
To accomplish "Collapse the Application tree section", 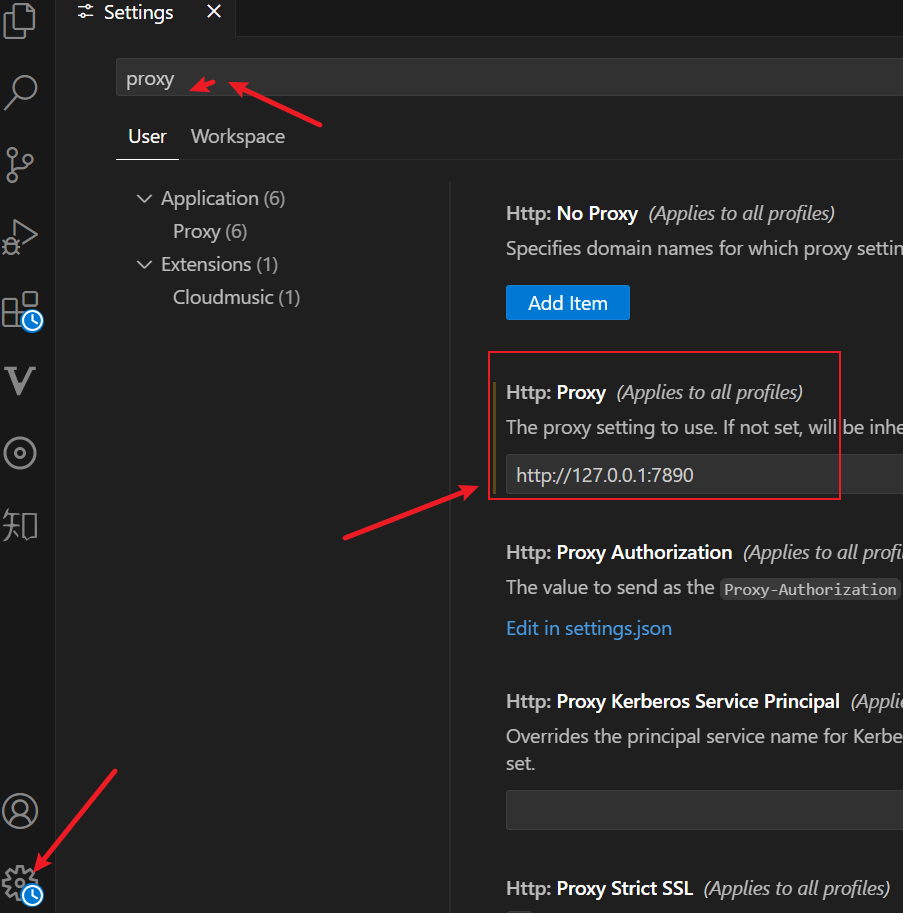I will [x=145, y=199].
